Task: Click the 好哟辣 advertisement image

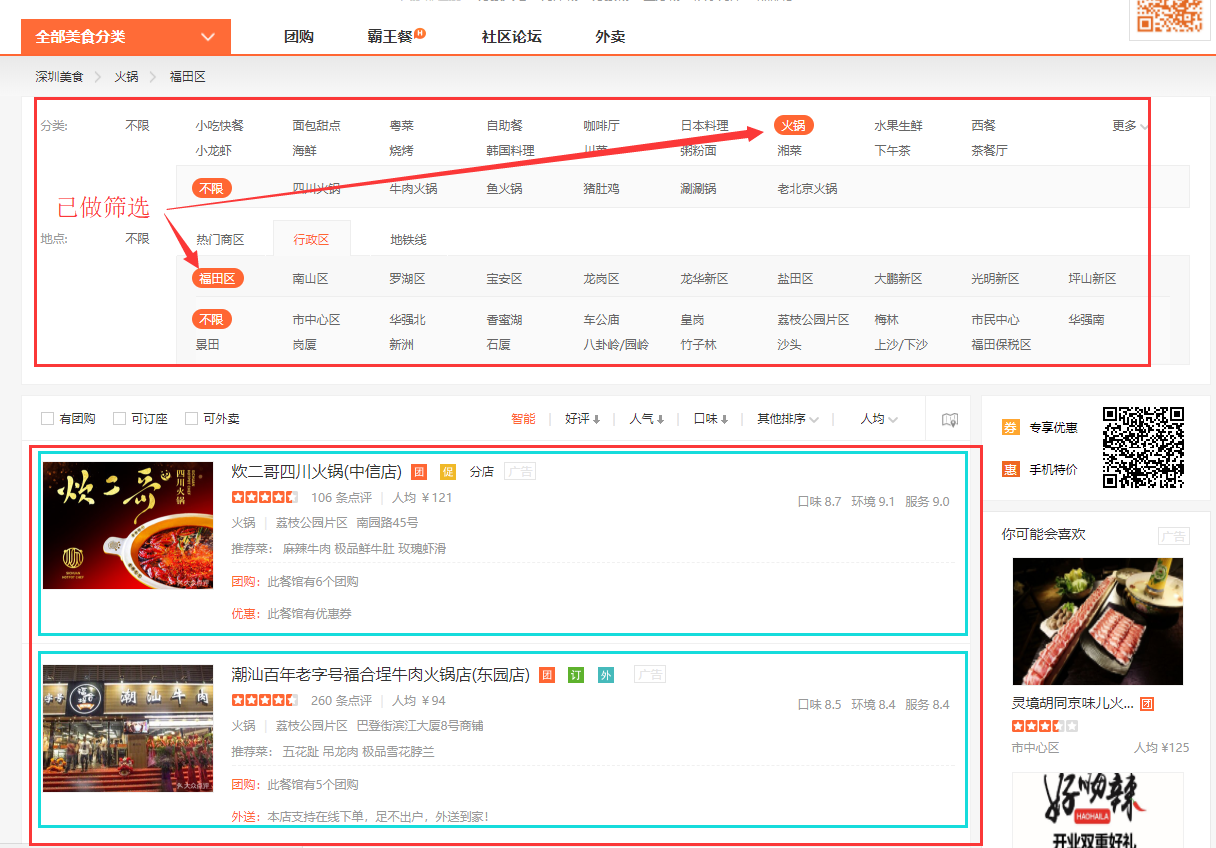Action: click(1098, 810)
